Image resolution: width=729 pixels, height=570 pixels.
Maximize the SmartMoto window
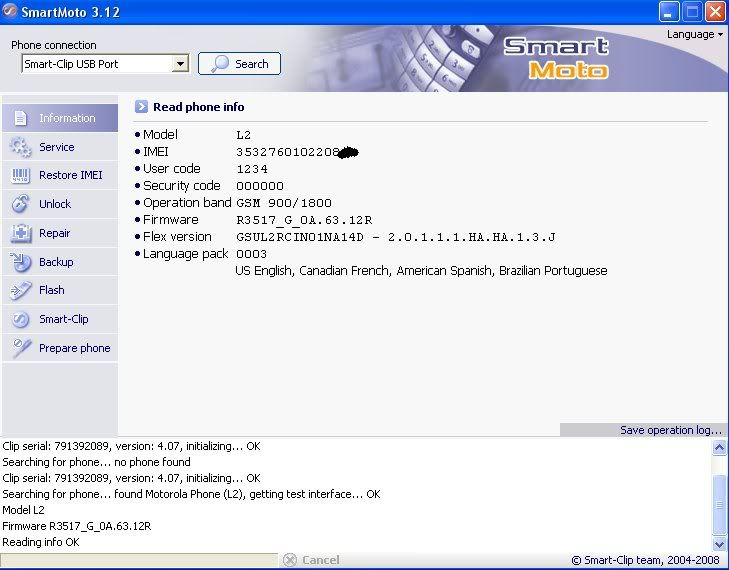692,11
